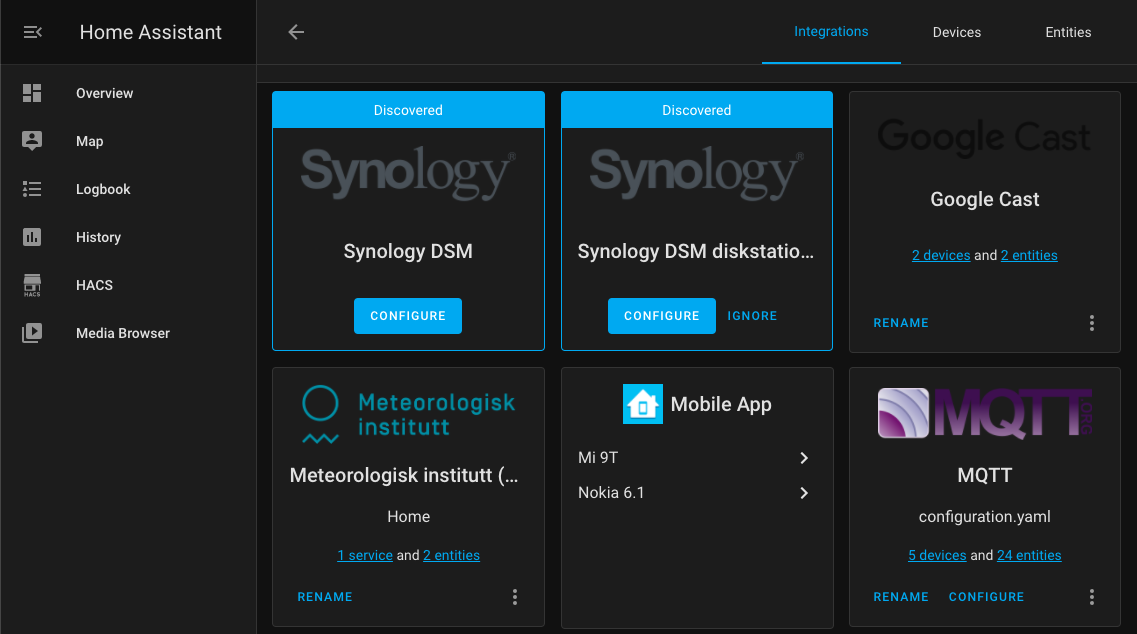This screenshot has width=1137, height=634.
Task: Click the Map sidebar icon
Action: click(x=32, y=141)
